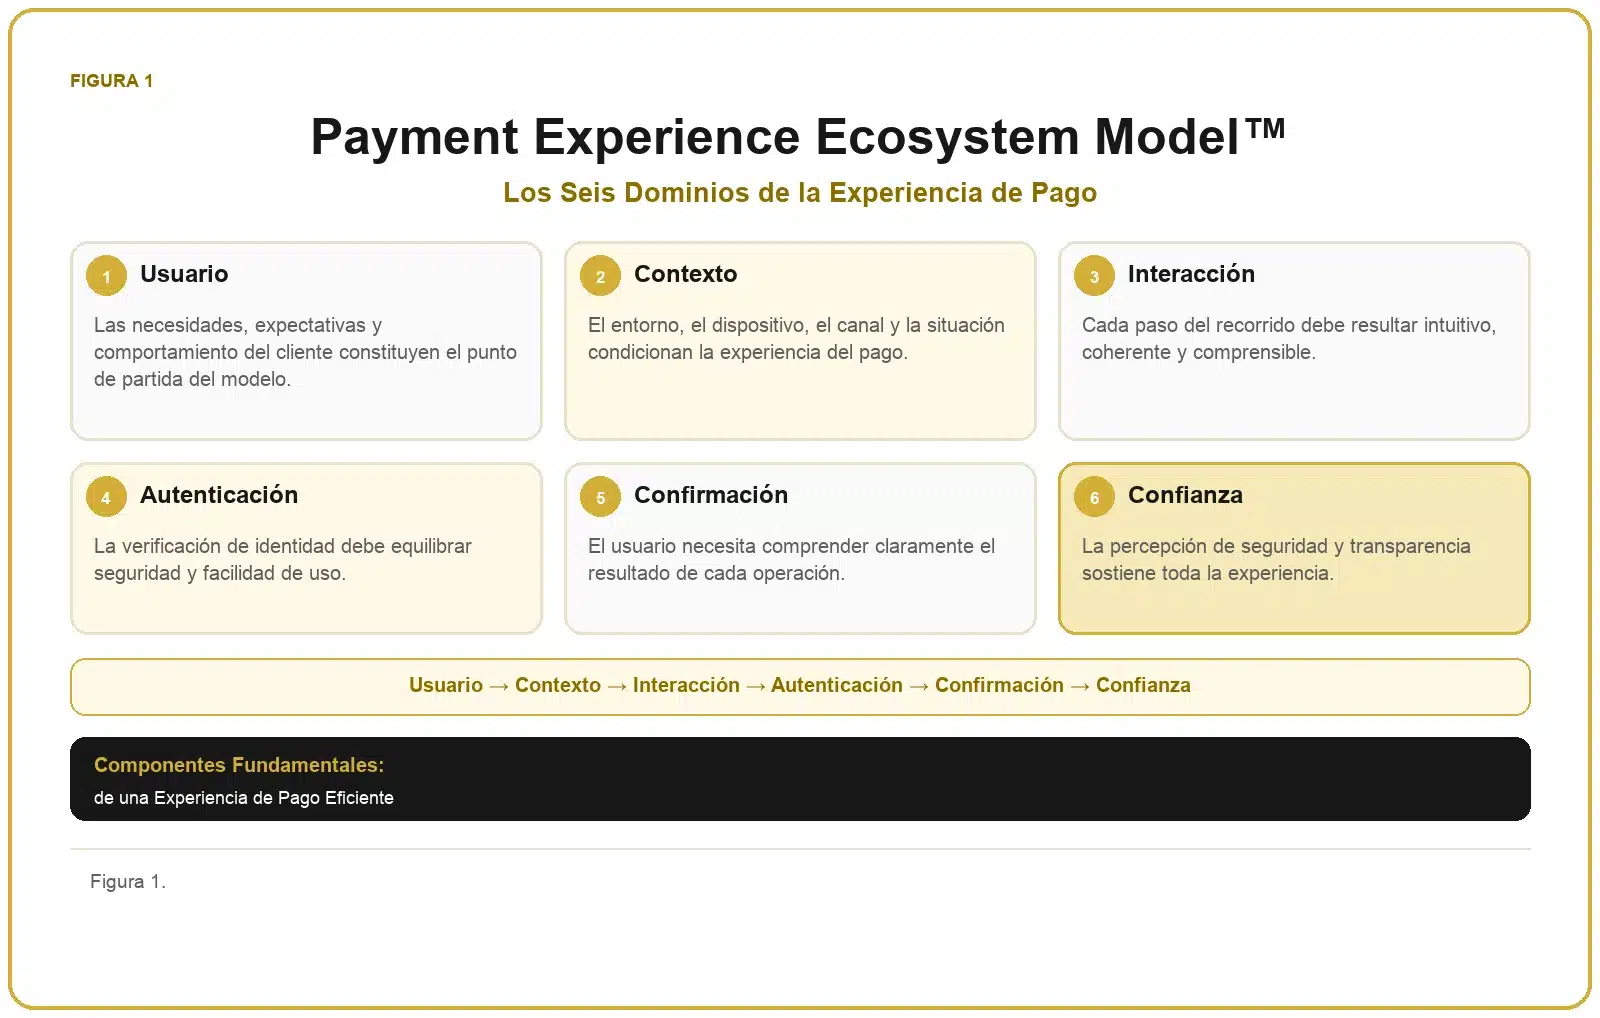This screenshot has height=1018, width=1600.
Task: Click the number 2 badge beside Contexto
Action: 600,277
